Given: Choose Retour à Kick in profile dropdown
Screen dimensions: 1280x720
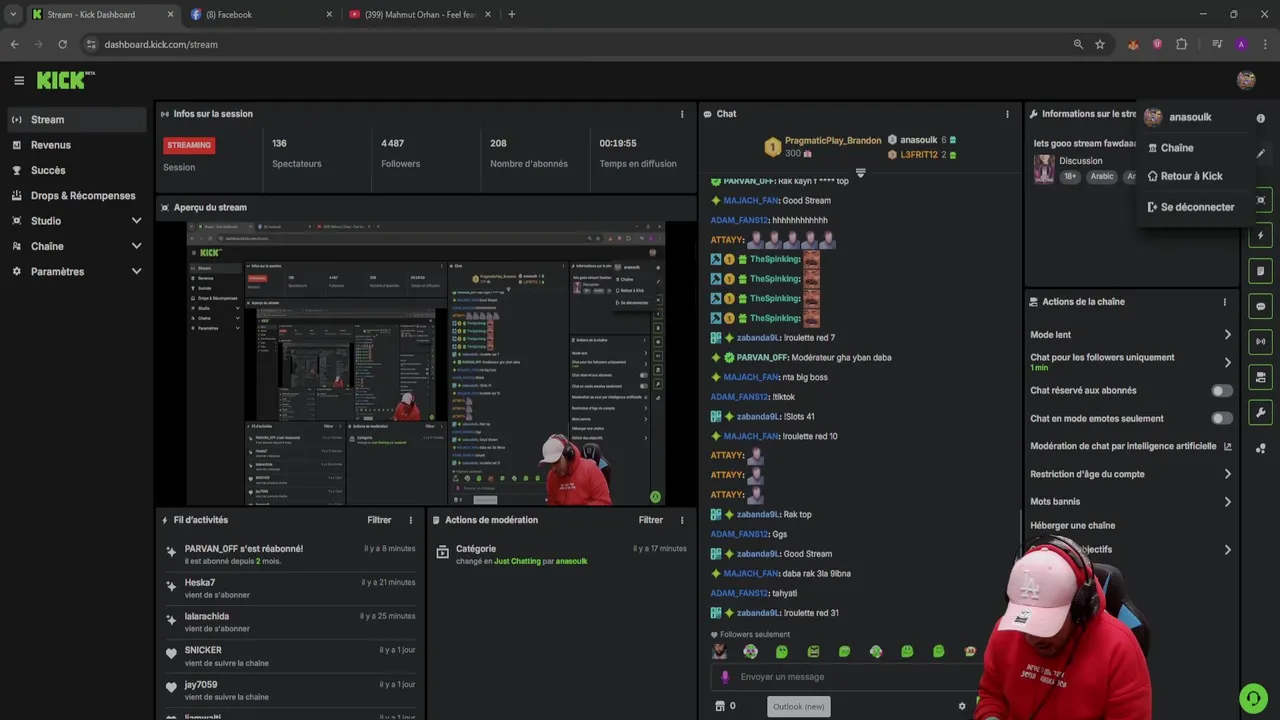Looking at the screenshot, I should (x=1191, y=176).
